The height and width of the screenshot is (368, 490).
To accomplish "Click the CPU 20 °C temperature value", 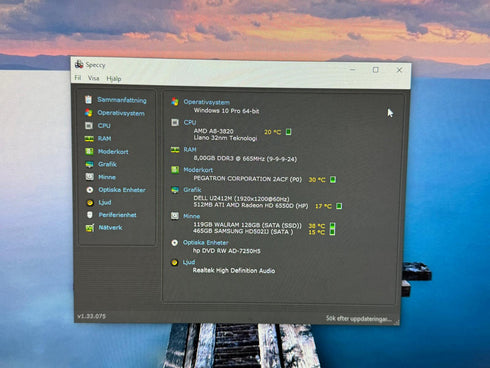I will [x=273, y=132].
